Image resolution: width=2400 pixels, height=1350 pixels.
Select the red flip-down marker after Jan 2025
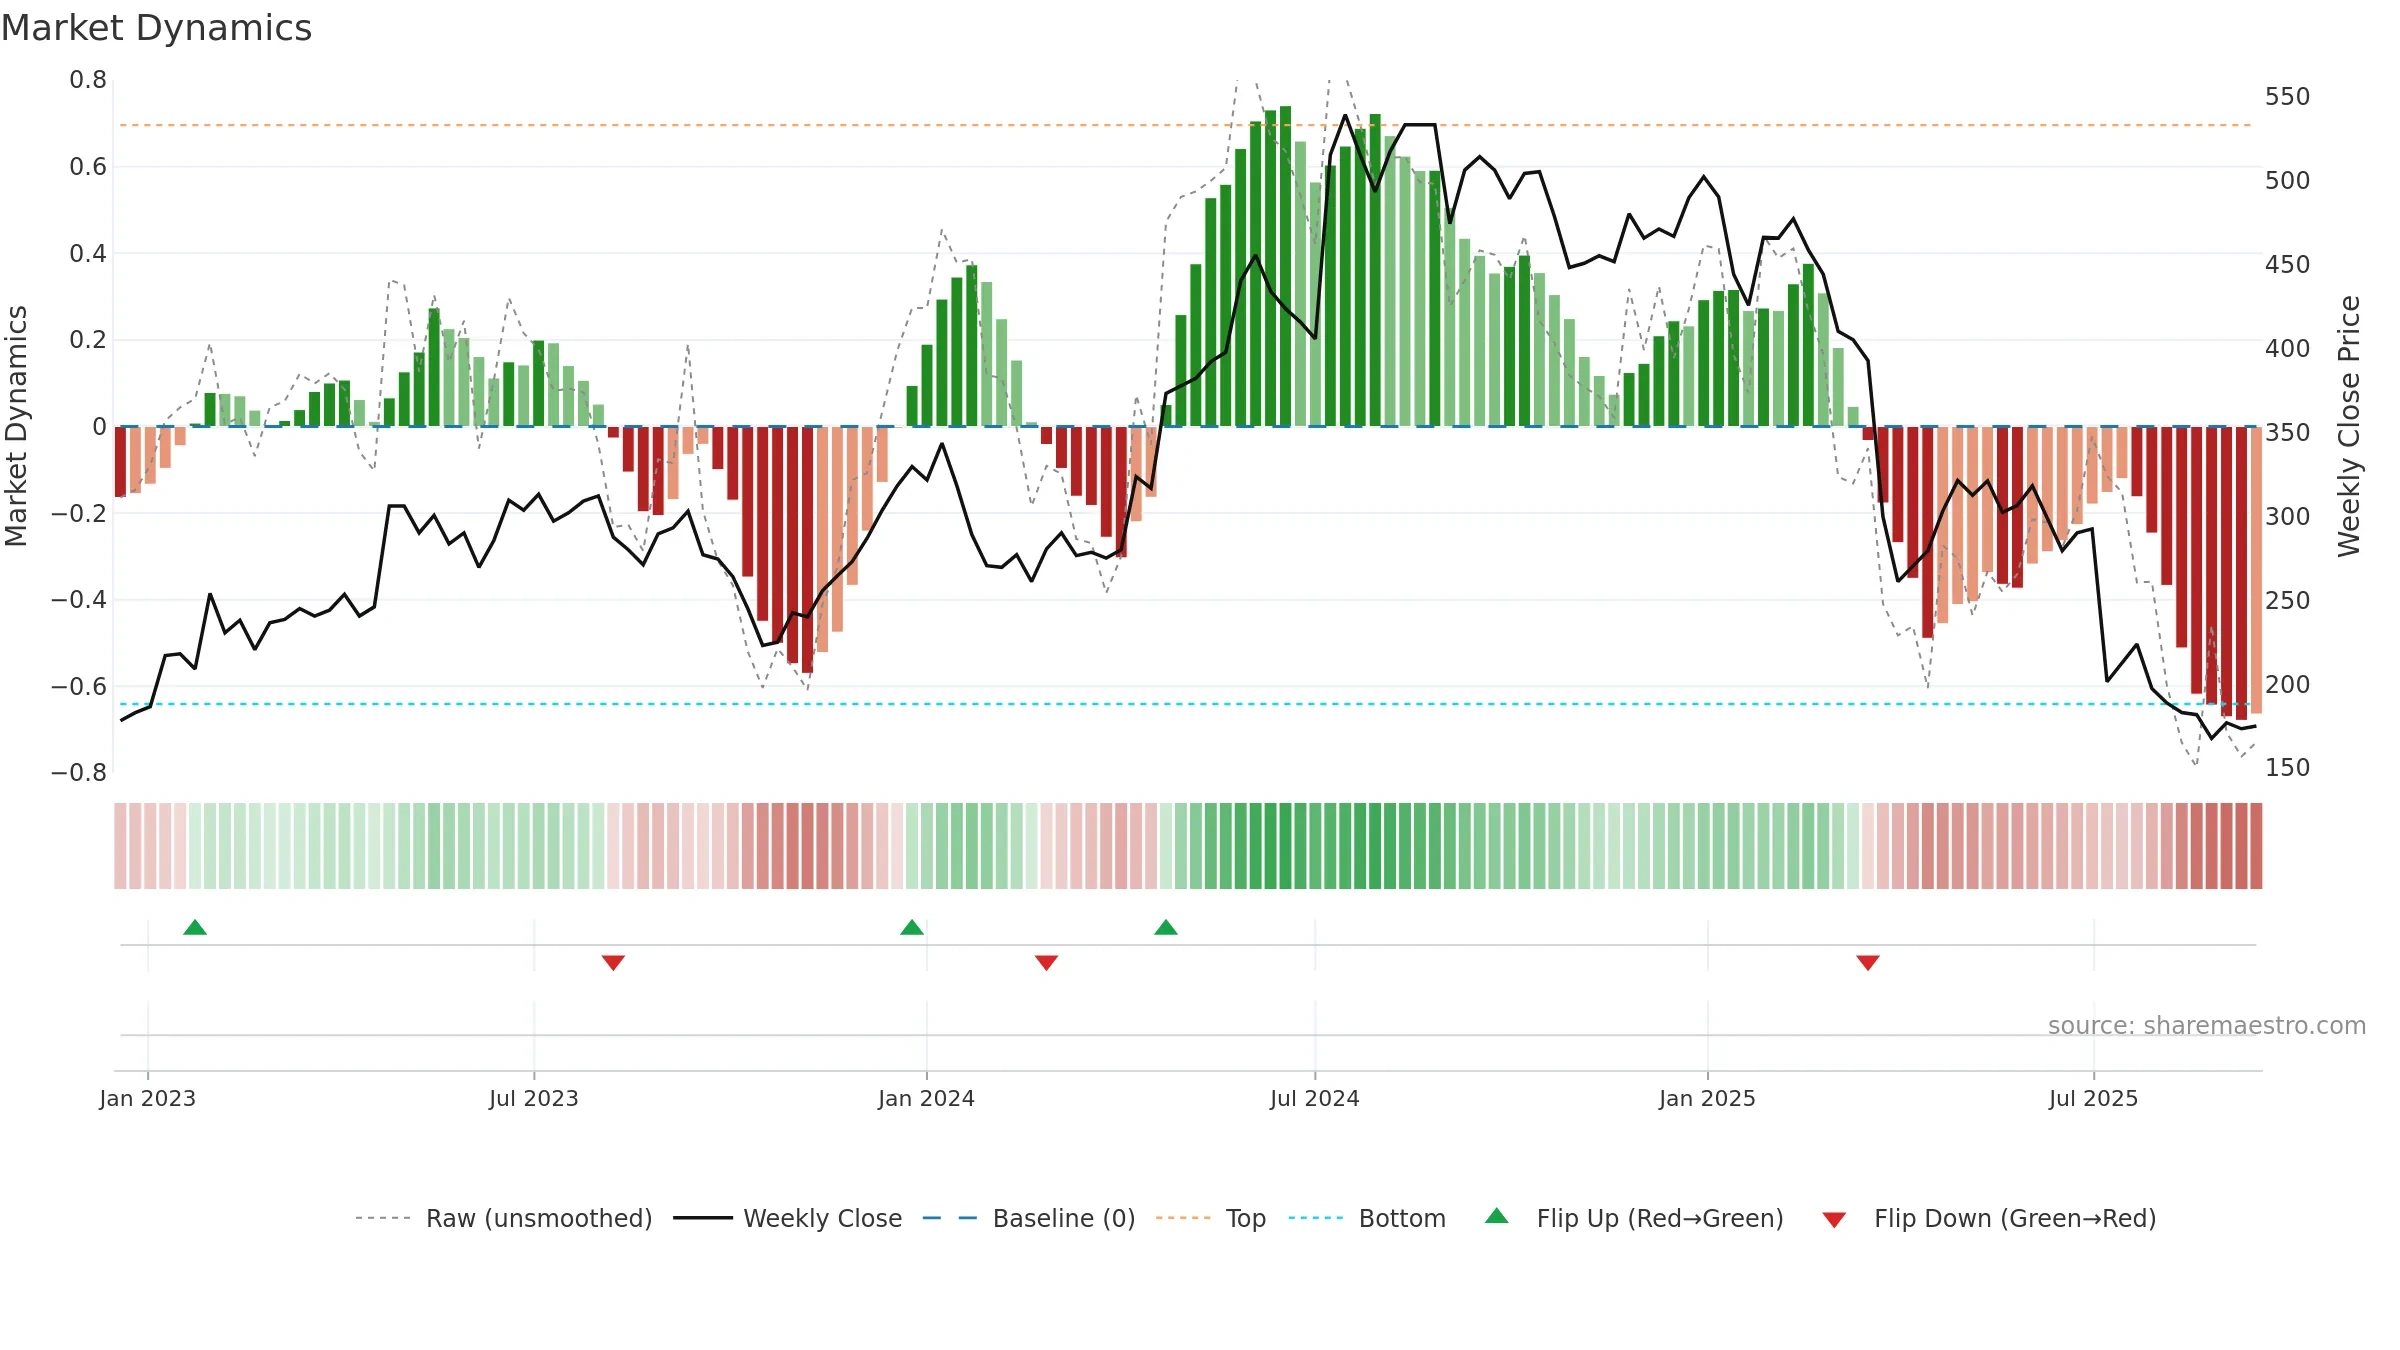pos(1868,962)
